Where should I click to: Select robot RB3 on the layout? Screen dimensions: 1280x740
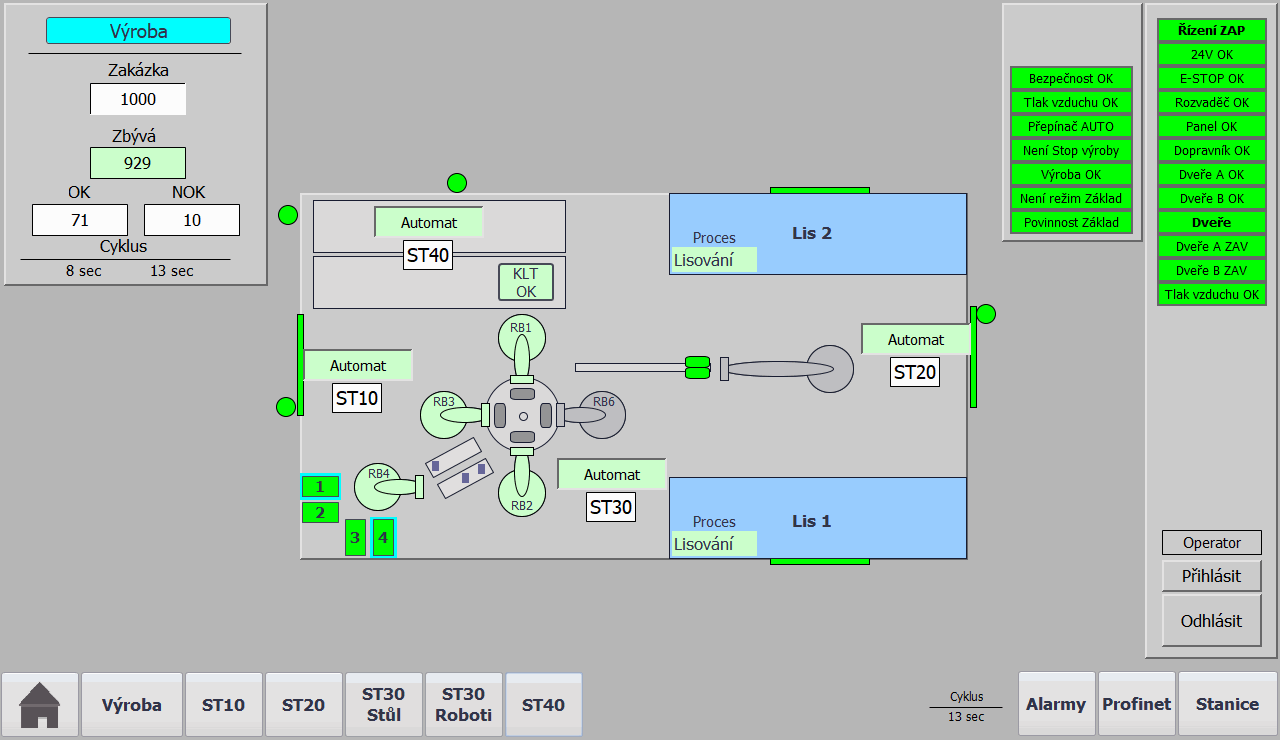point(445,414)
